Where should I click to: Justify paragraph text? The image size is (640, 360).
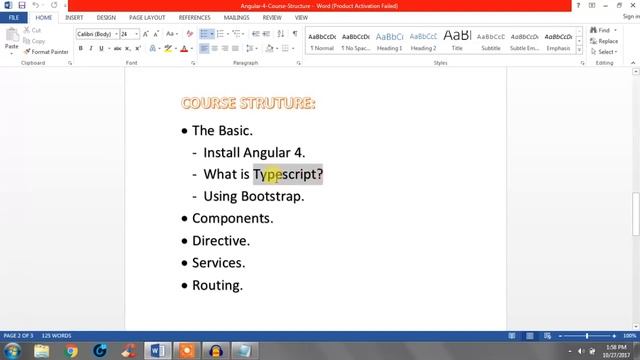click(235, 49)
